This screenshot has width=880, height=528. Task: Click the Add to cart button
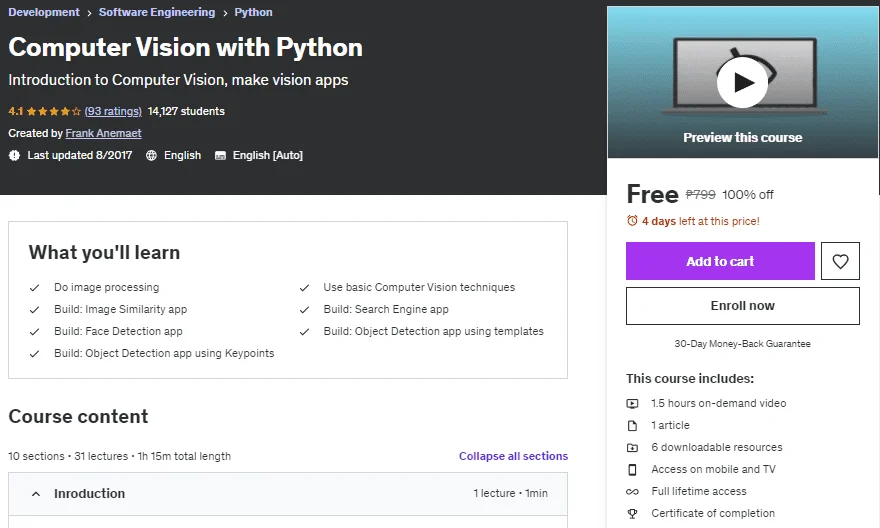pyautogui.click(x=720, y=261)
